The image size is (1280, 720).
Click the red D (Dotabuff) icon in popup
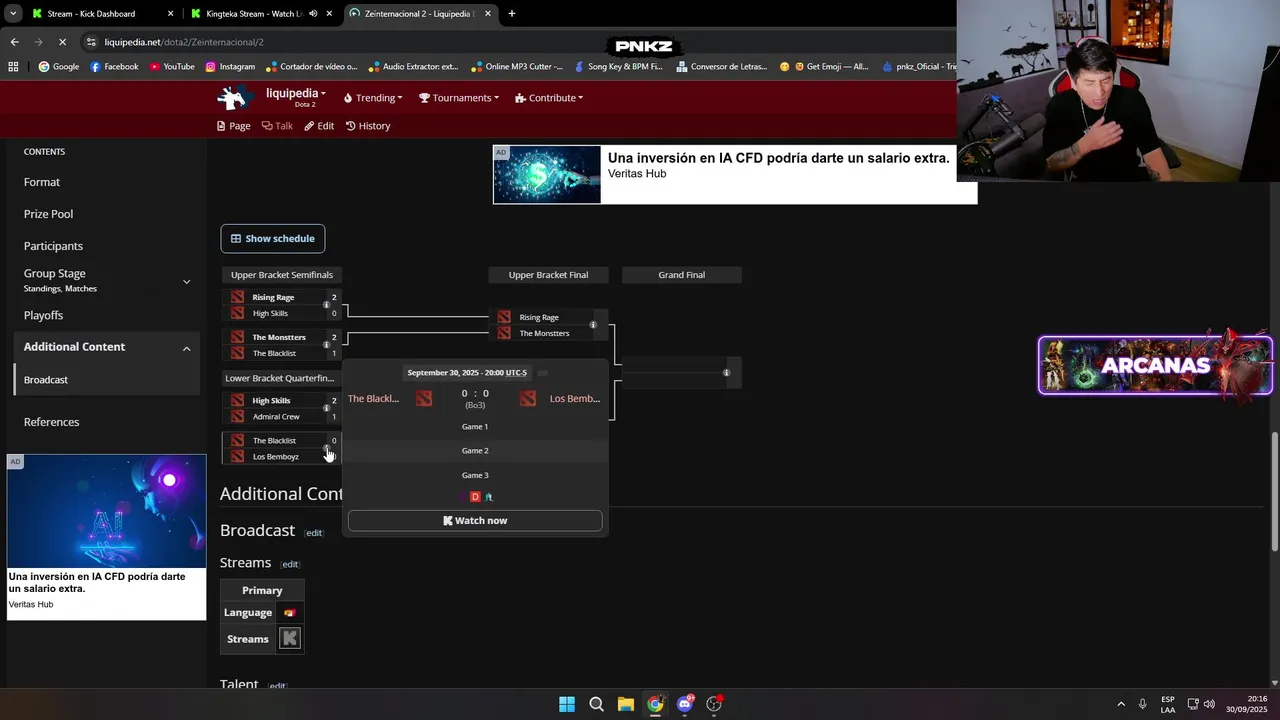pyautogui.click(x=475, y=497)
